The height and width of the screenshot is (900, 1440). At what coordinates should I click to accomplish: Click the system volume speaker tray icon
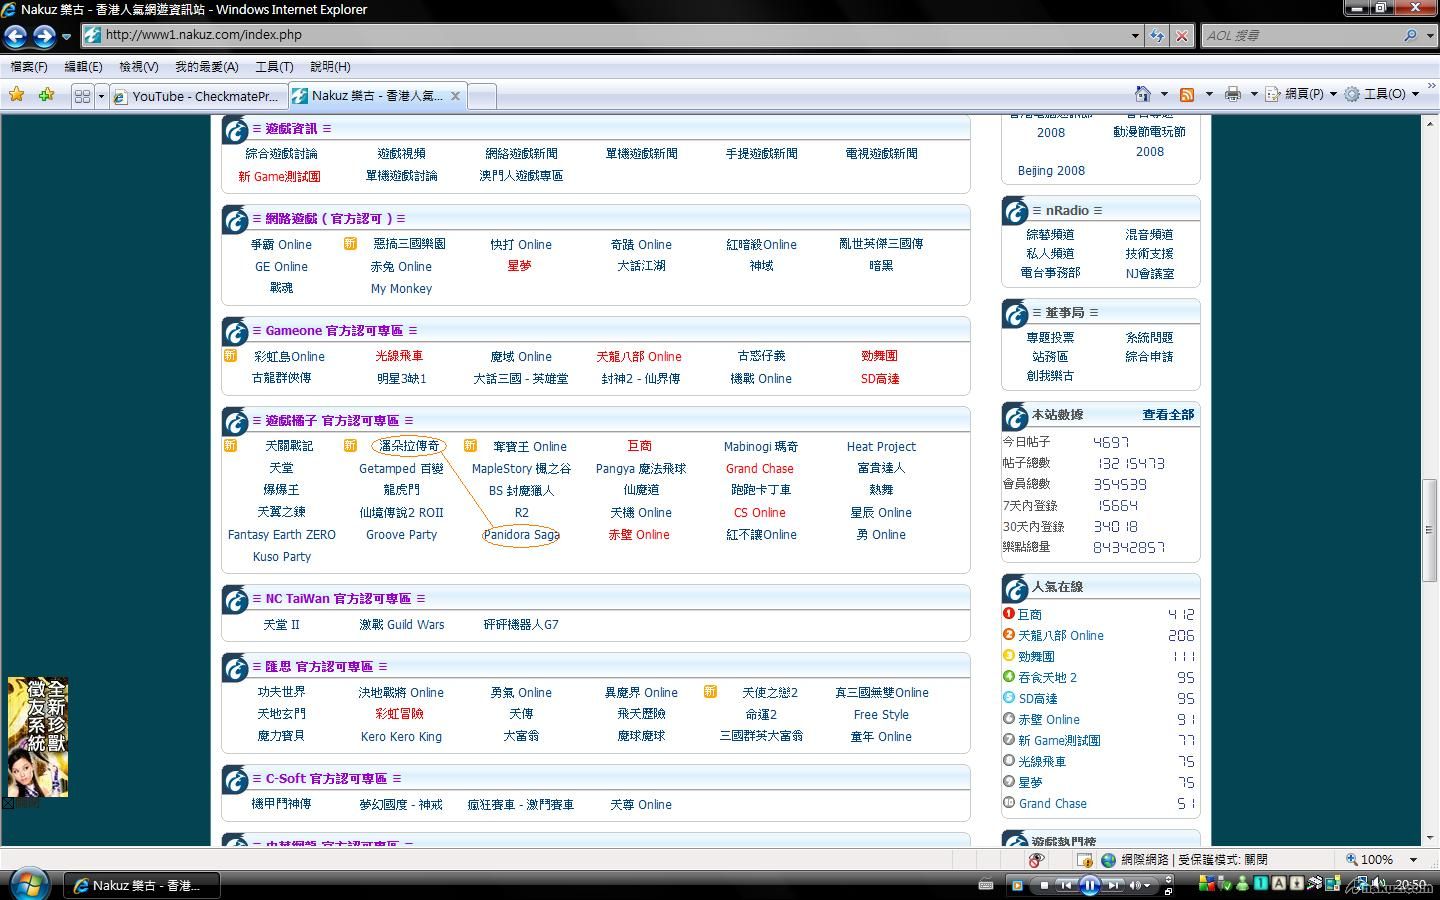(x=1378, y=883)
